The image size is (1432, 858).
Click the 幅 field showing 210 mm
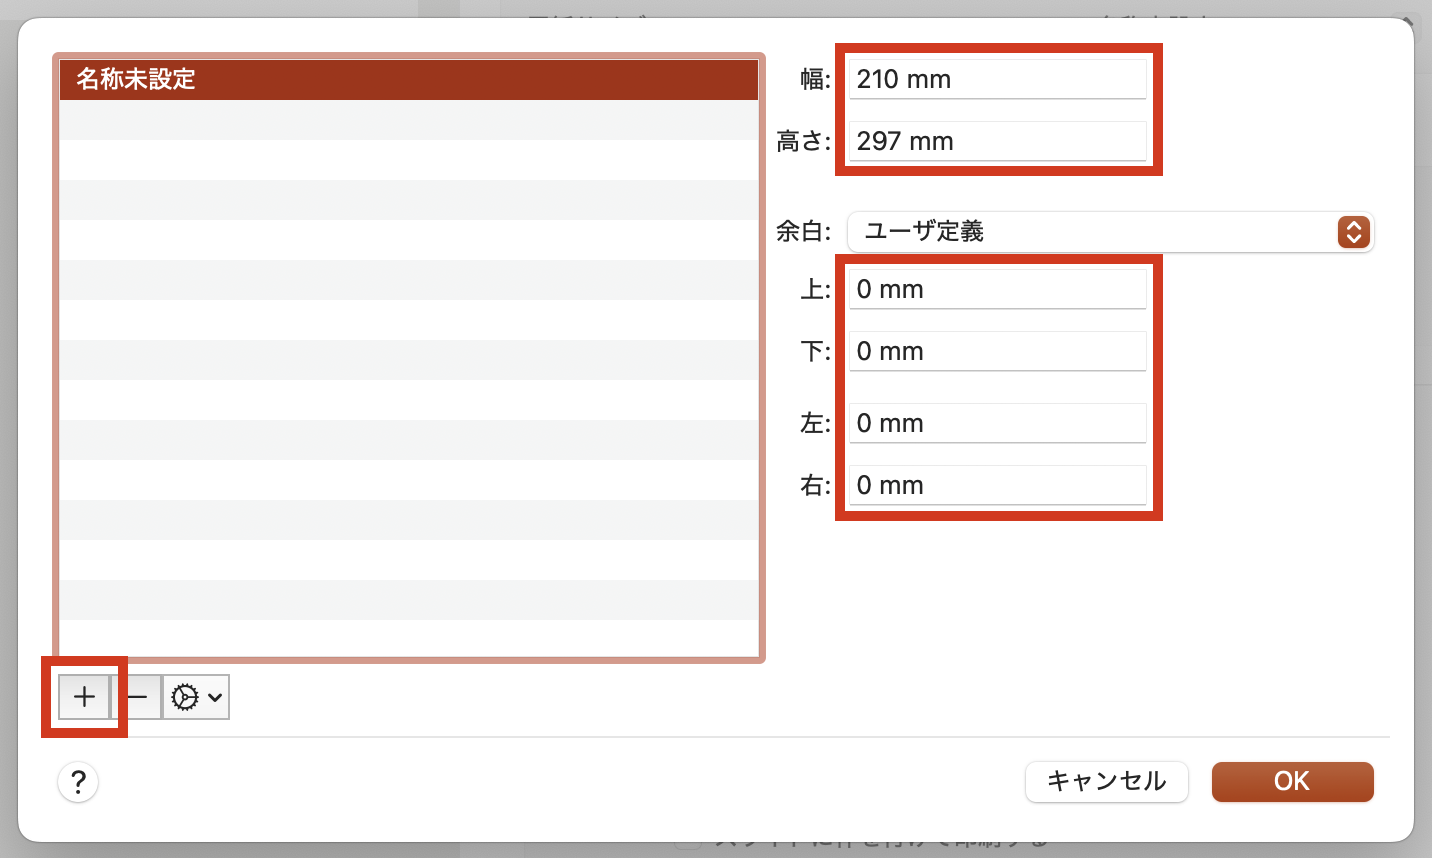pos(997,79)
